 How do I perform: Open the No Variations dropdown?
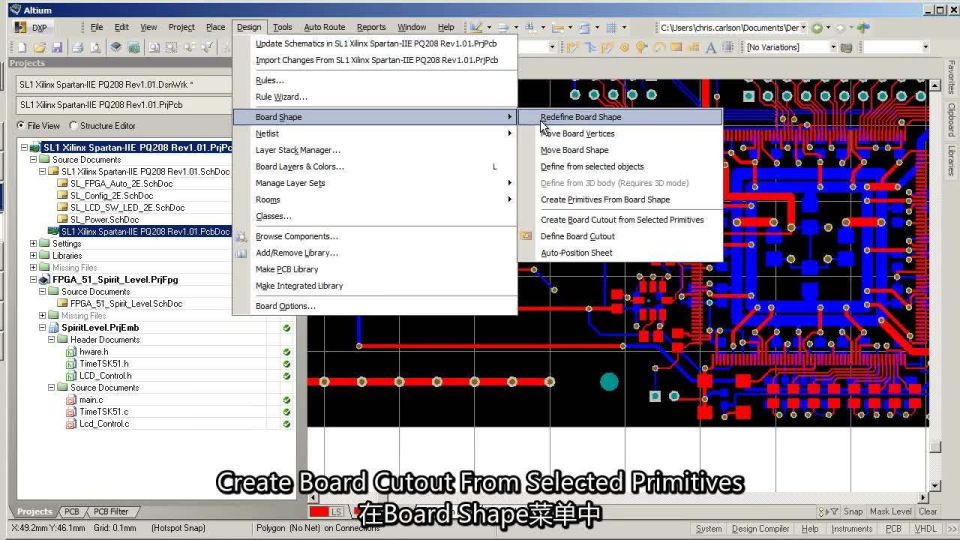pos(833,47)
